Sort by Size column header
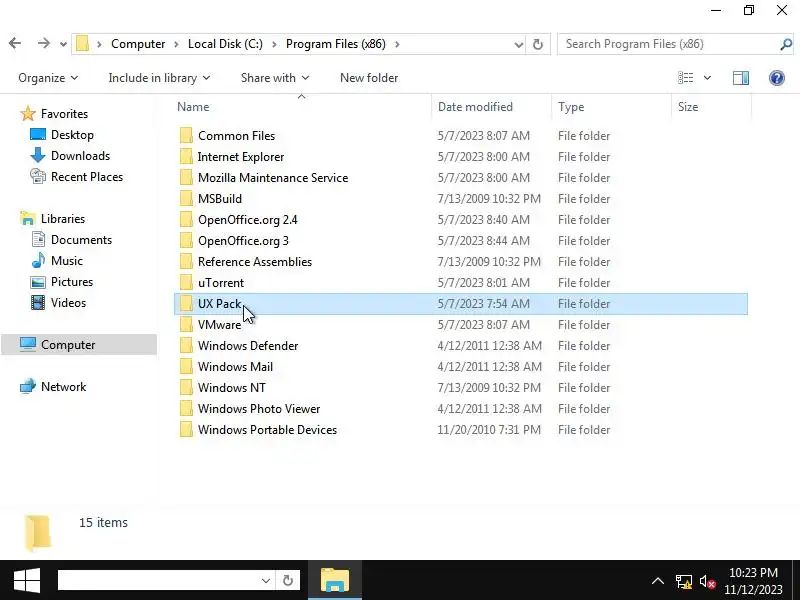 [x=687, y=107]
